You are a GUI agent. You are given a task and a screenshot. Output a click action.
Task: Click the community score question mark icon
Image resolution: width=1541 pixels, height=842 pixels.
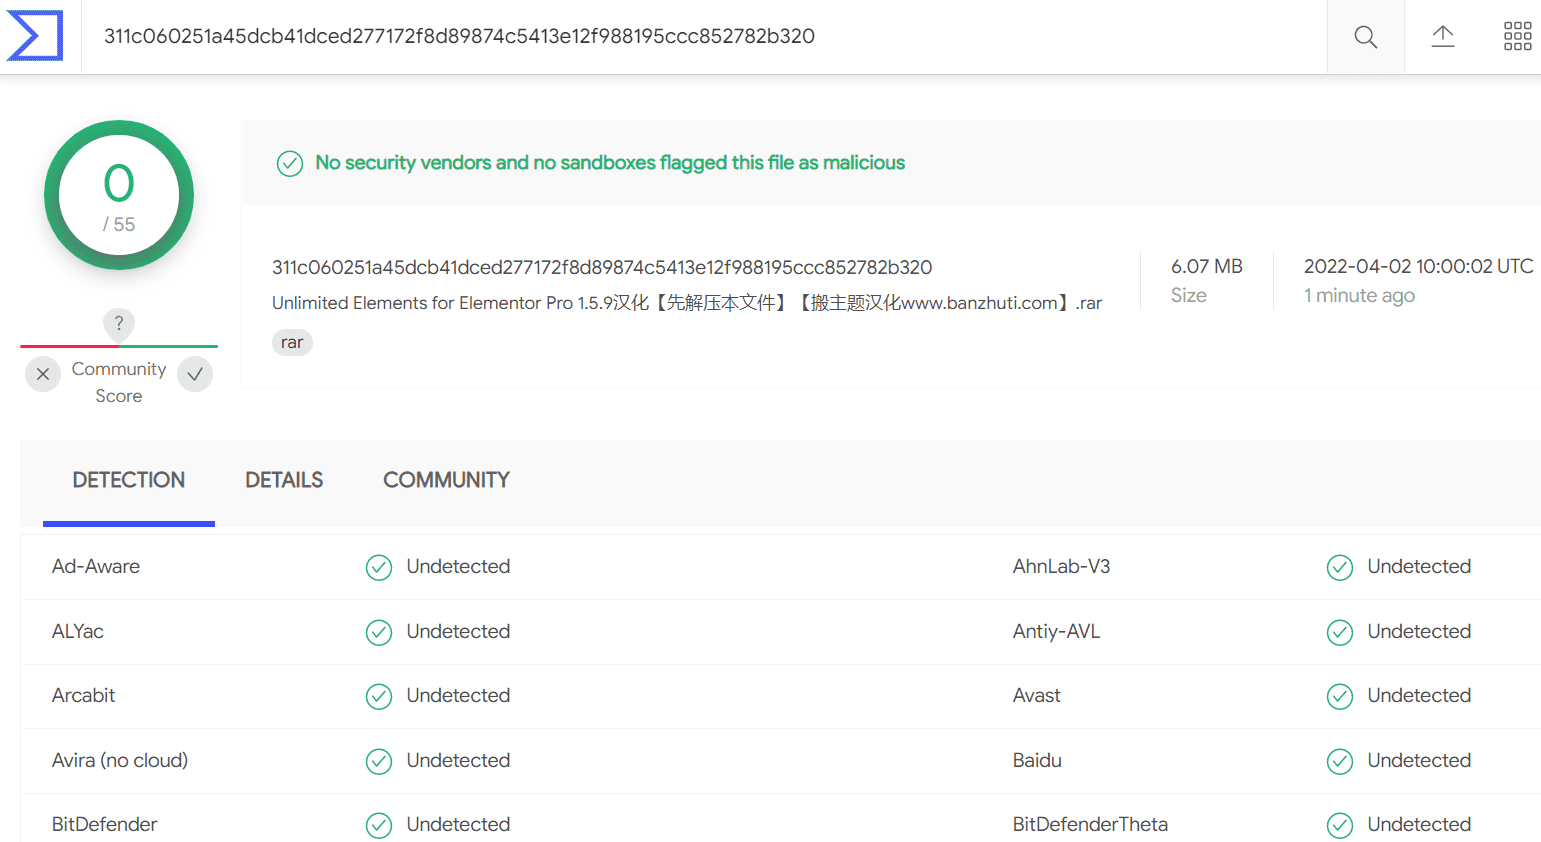[x=119, y=323]
